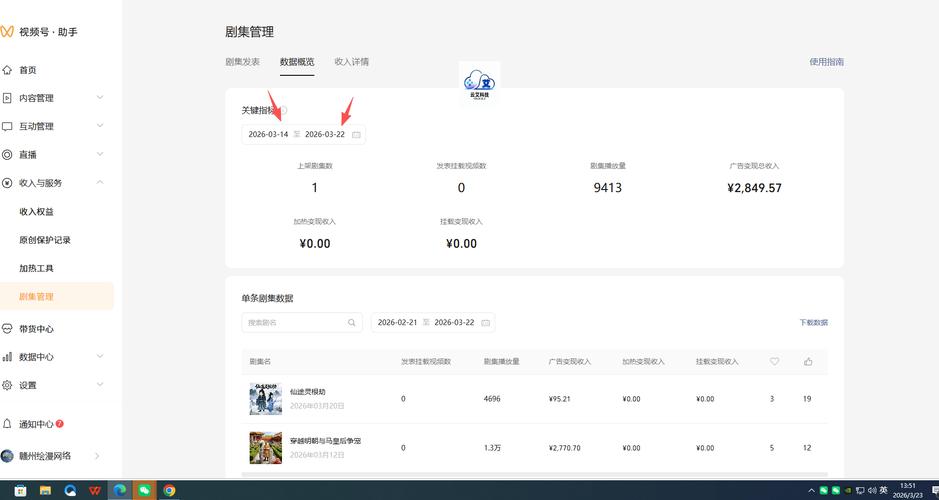Click the 9413 play count value
The height and width of the screenshot is (500, 939).
tap(607, 188)
